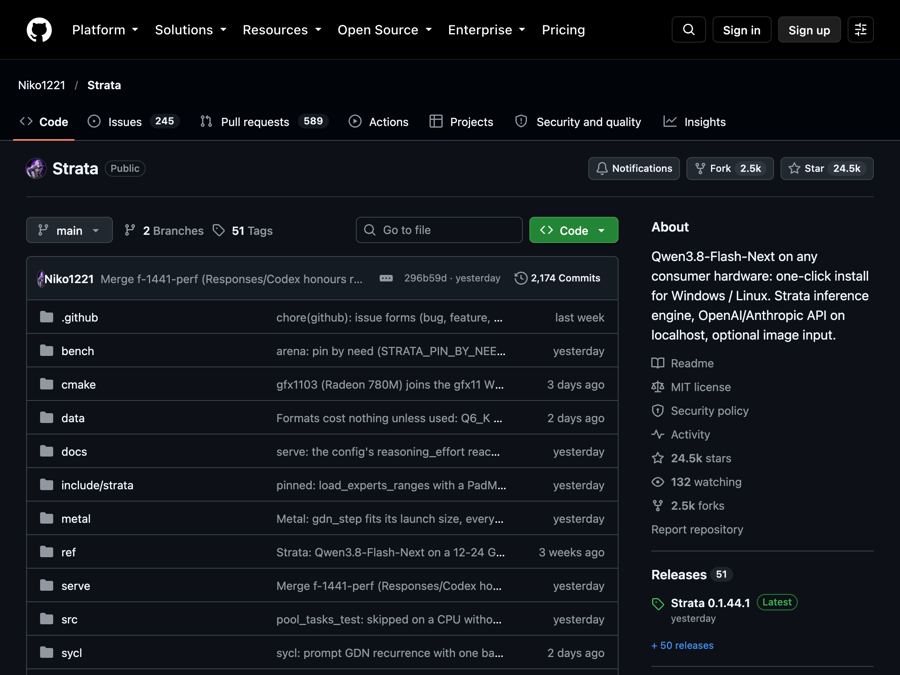Click the Activity pulse icon
The width and height of the screenshot is (900, 675).
[x=658, y=435]
